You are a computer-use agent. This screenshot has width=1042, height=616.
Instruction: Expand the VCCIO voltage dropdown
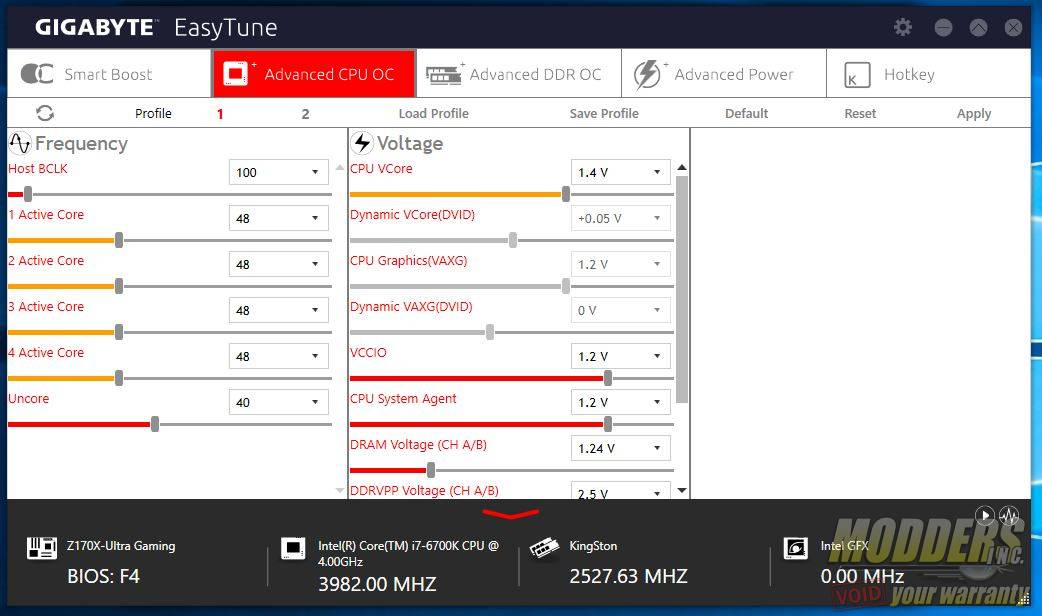tap(621, 356)
